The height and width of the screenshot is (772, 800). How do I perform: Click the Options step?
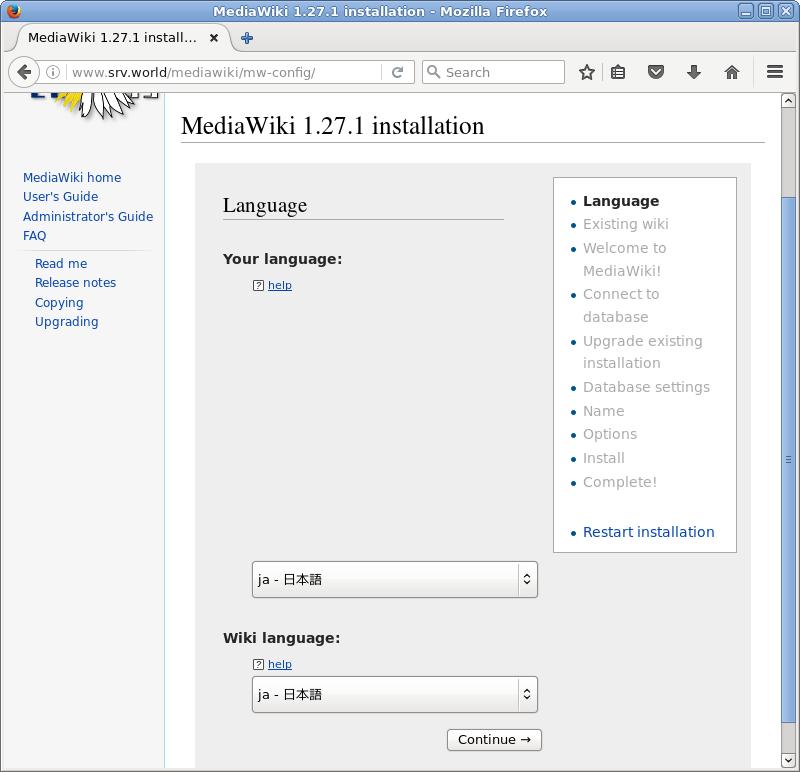(x=610, y=434)
